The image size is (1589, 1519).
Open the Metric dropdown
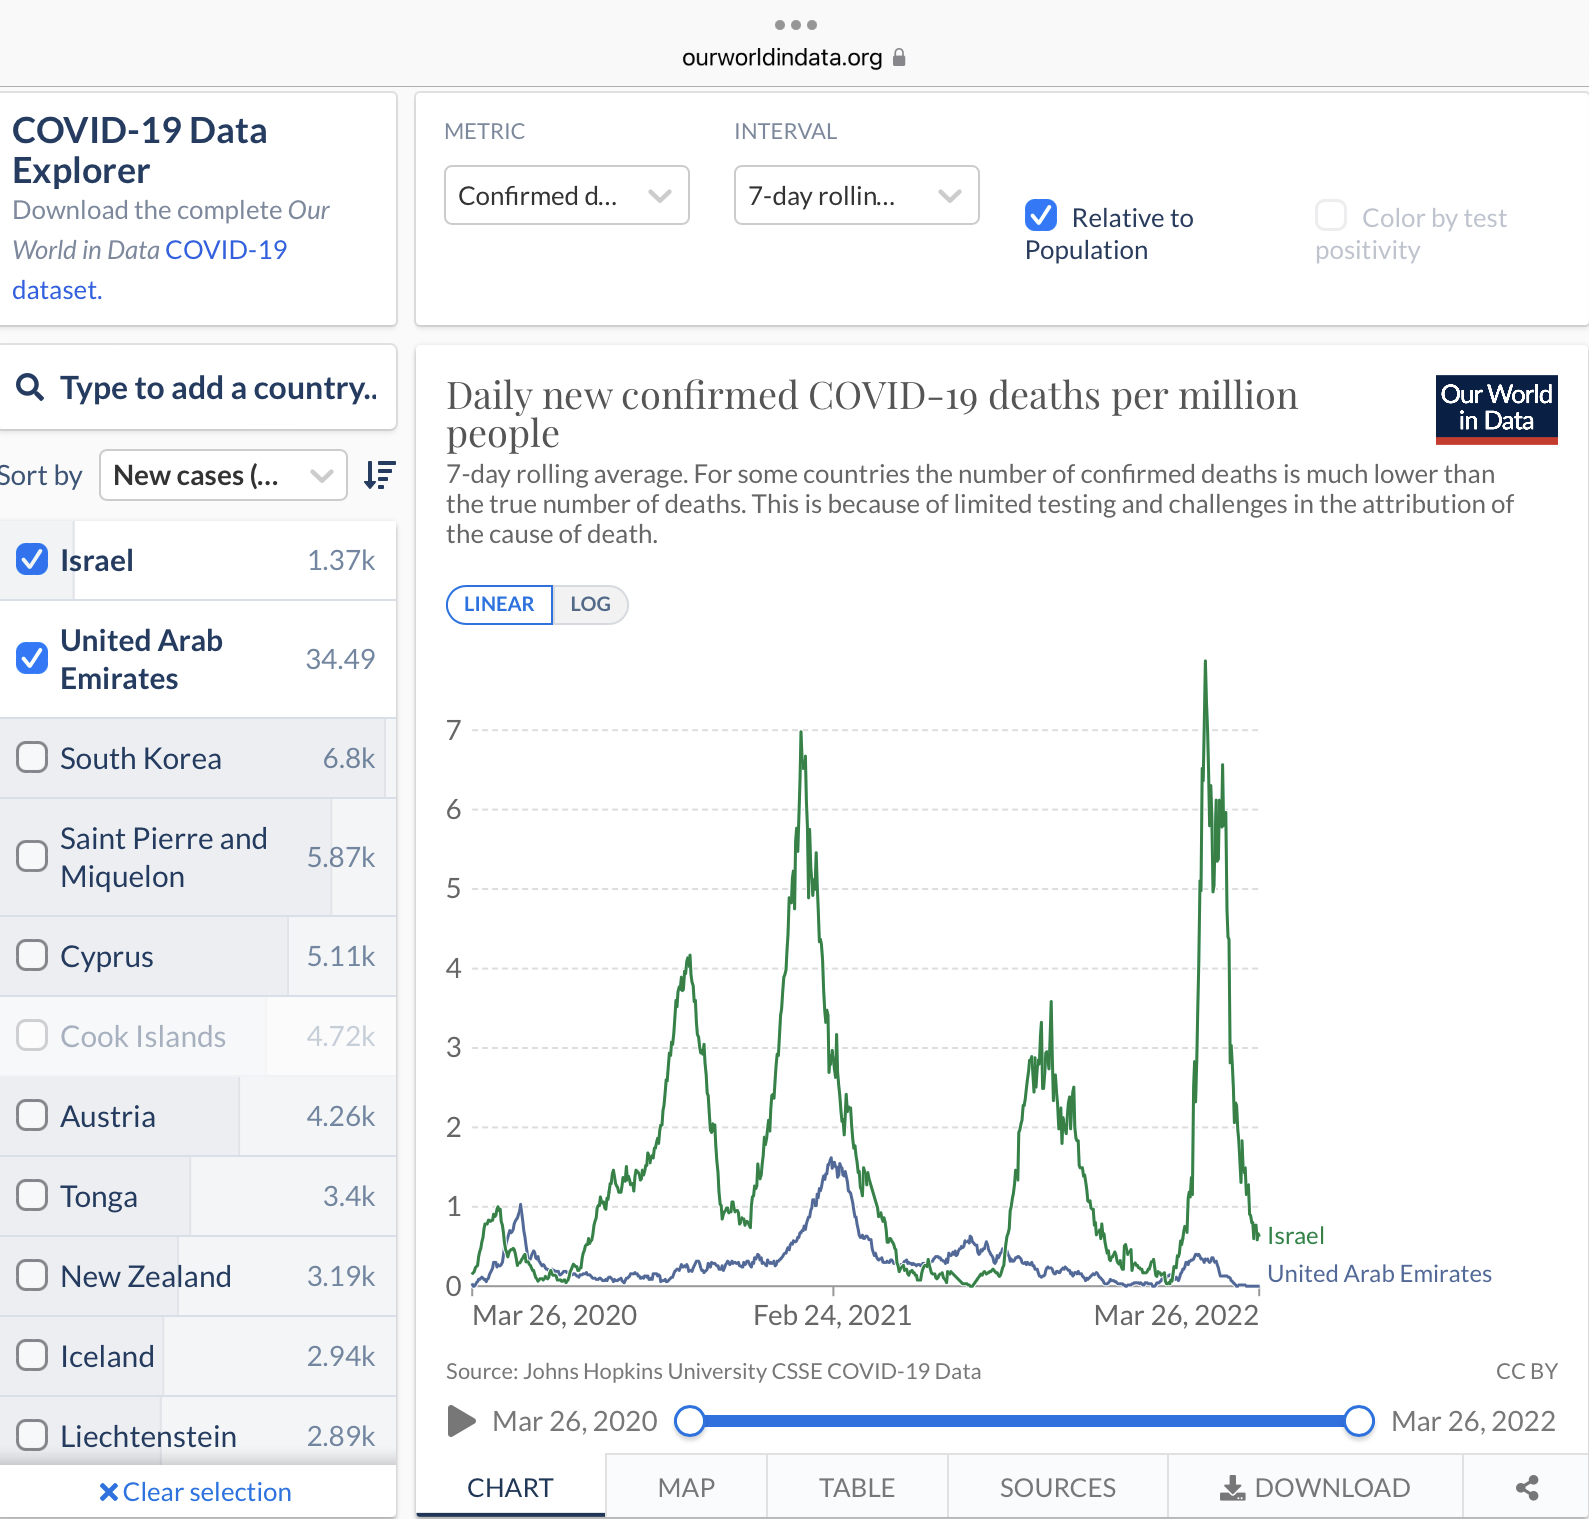pos(566,196)
